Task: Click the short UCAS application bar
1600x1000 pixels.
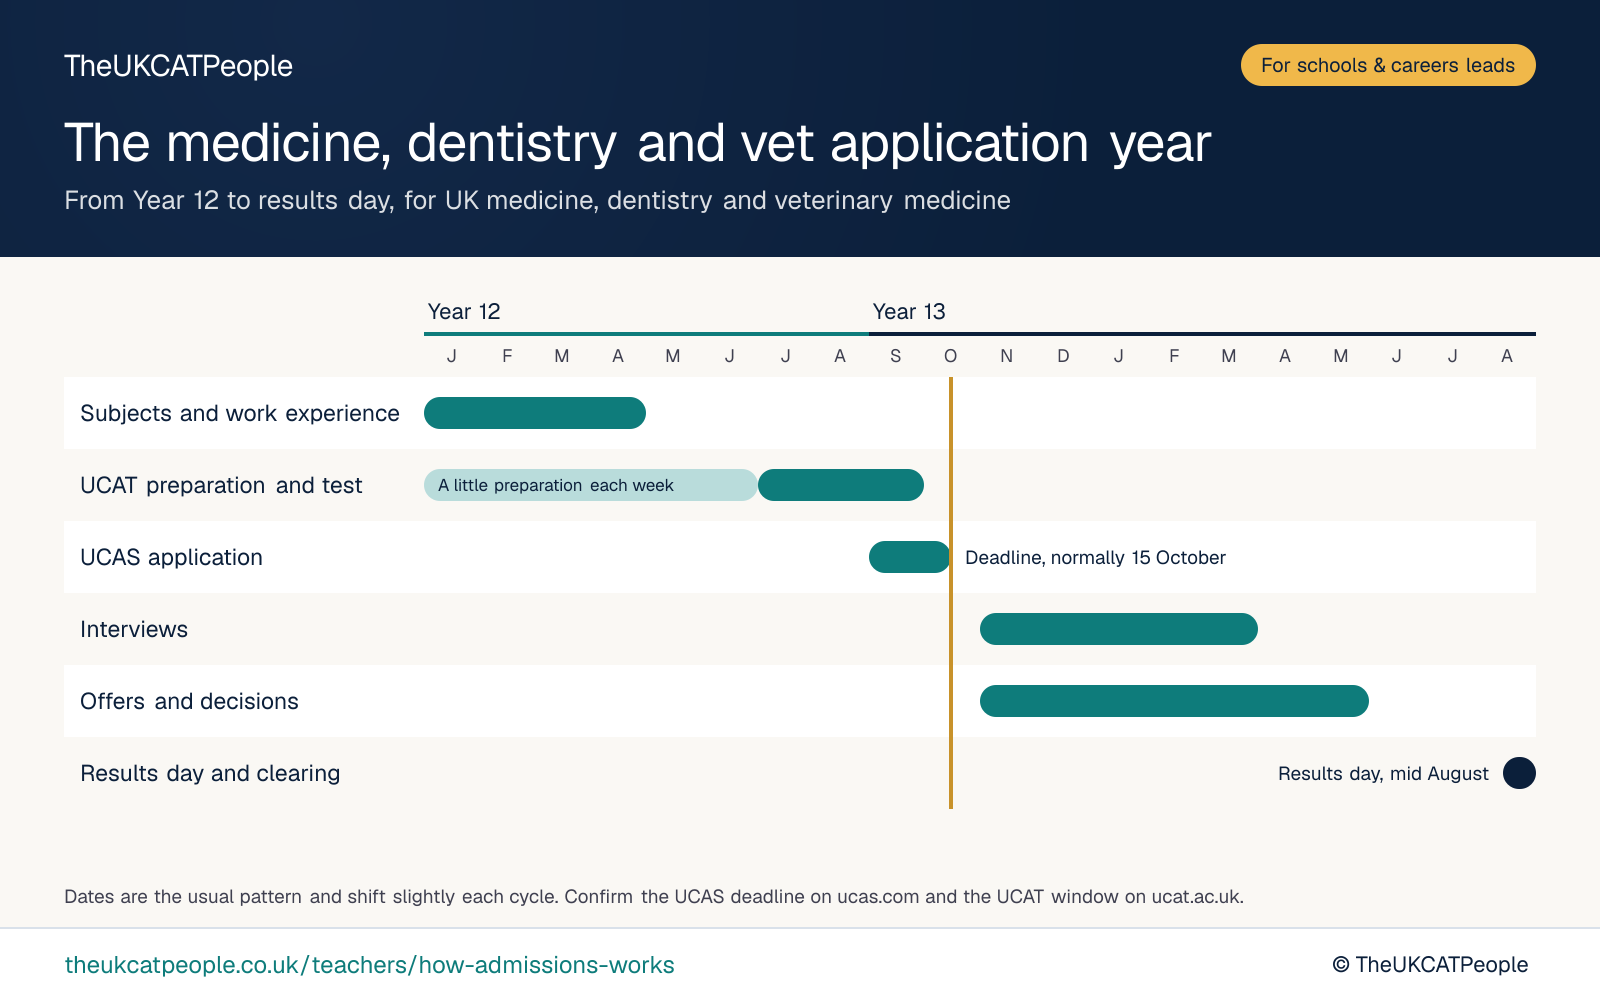Action: click(x=909, y=557)
